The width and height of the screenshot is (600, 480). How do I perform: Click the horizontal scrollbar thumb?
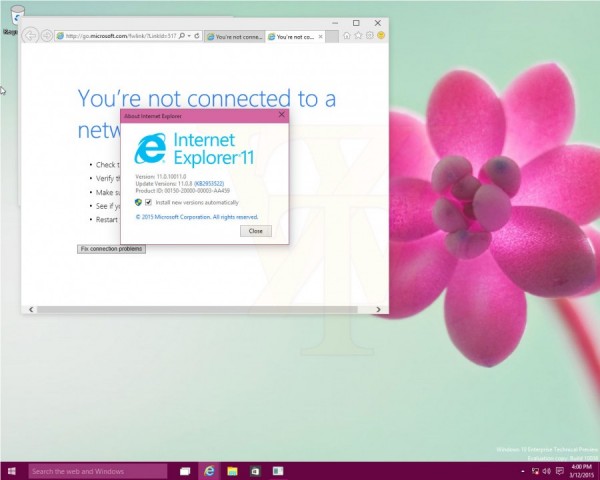(x=197, y=309)
